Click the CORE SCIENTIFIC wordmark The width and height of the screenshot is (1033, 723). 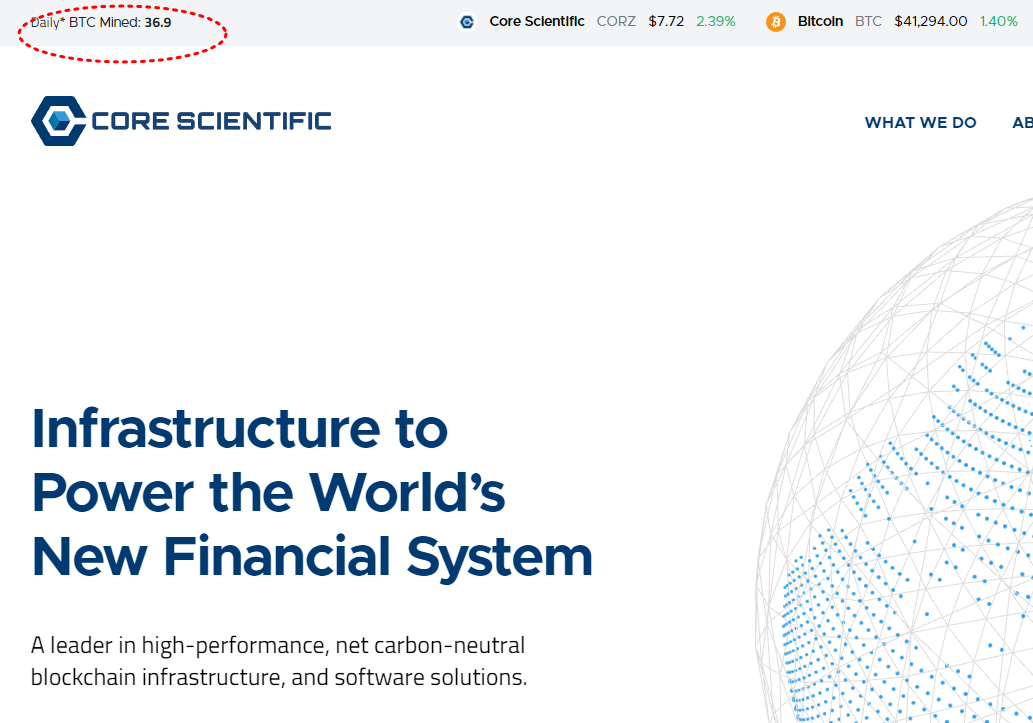click(x=211, y=121)
